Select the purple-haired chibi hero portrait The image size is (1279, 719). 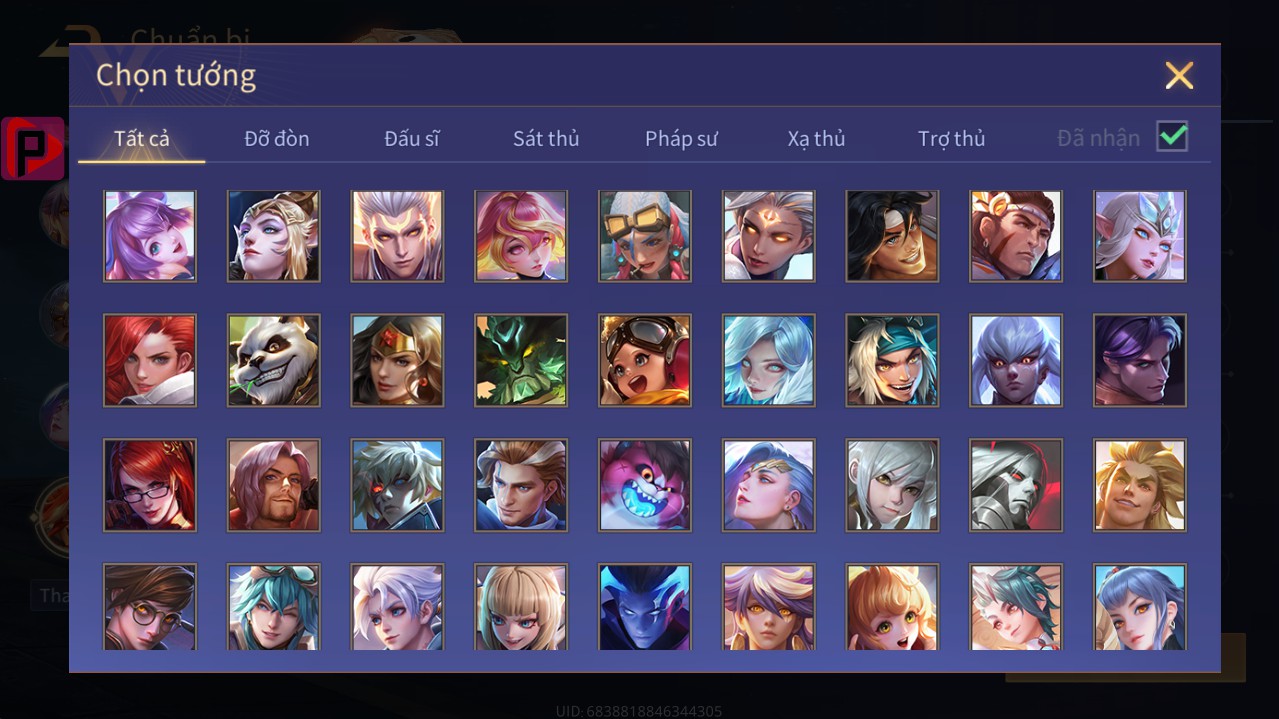point(150,236)
